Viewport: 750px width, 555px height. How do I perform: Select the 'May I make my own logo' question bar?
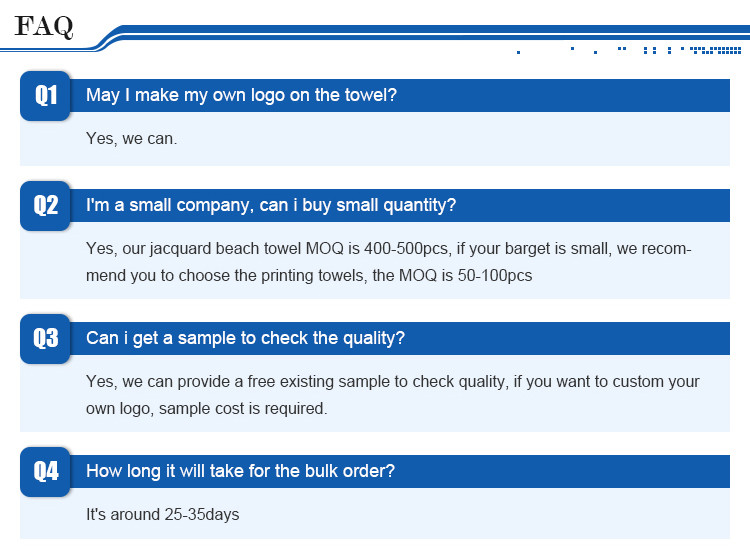[x=400, y=95]
